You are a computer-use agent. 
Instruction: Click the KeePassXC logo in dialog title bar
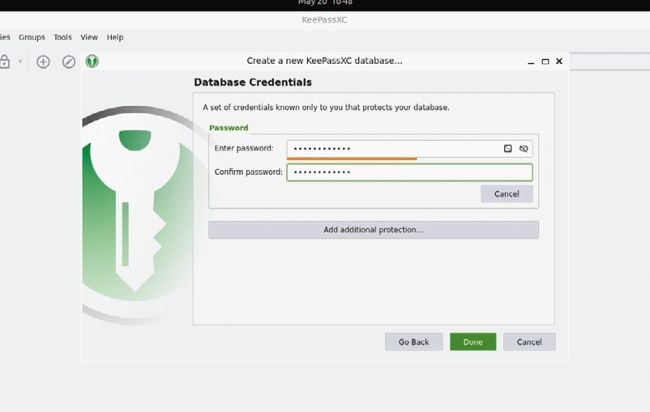(92, 61)
